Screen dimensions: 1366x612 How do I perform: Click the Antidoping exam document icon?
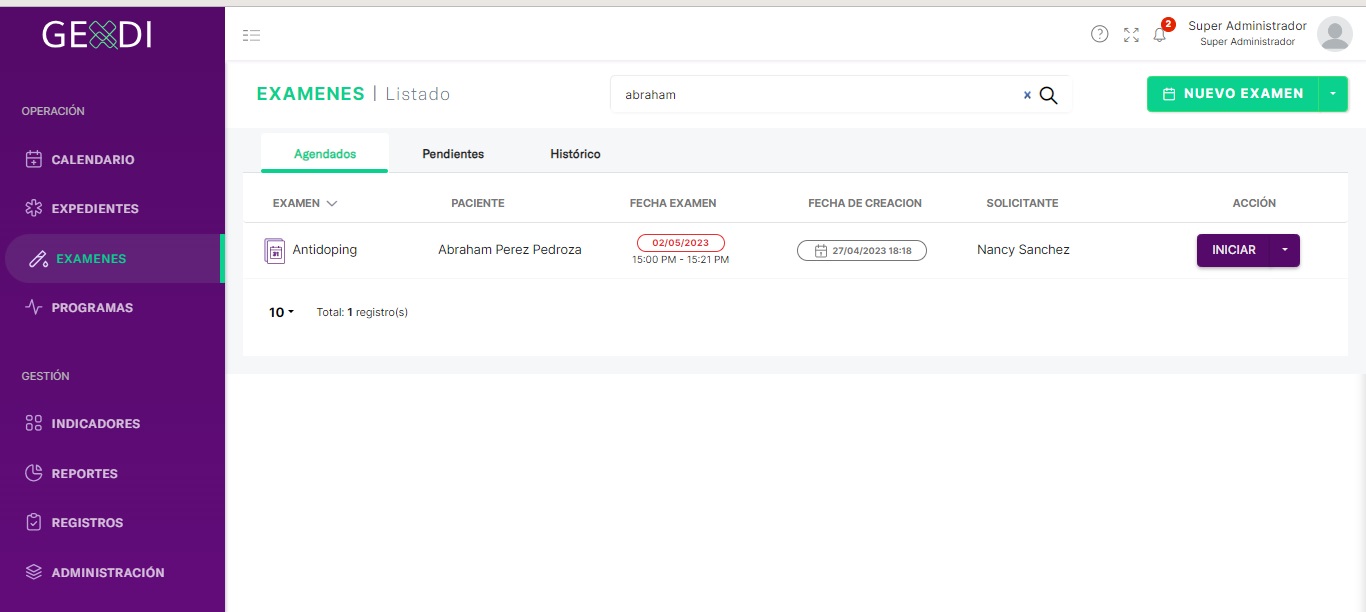click(274, 250)
